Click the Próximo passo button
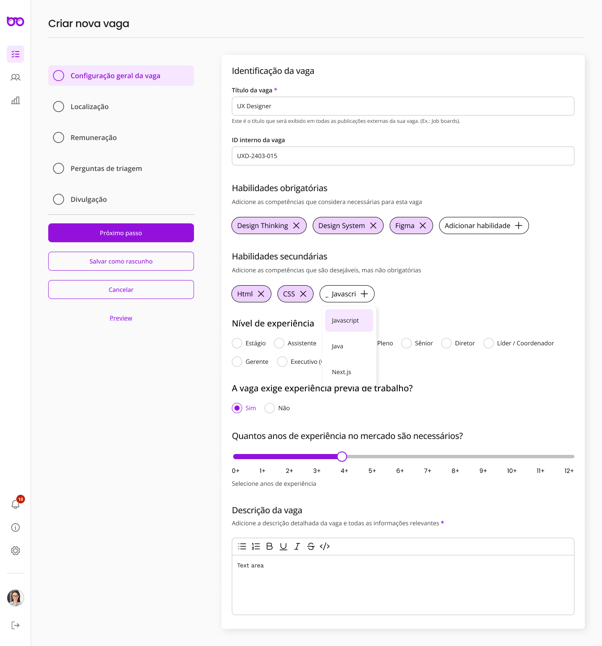The image size is (602, 646). [x=121, y=233]
